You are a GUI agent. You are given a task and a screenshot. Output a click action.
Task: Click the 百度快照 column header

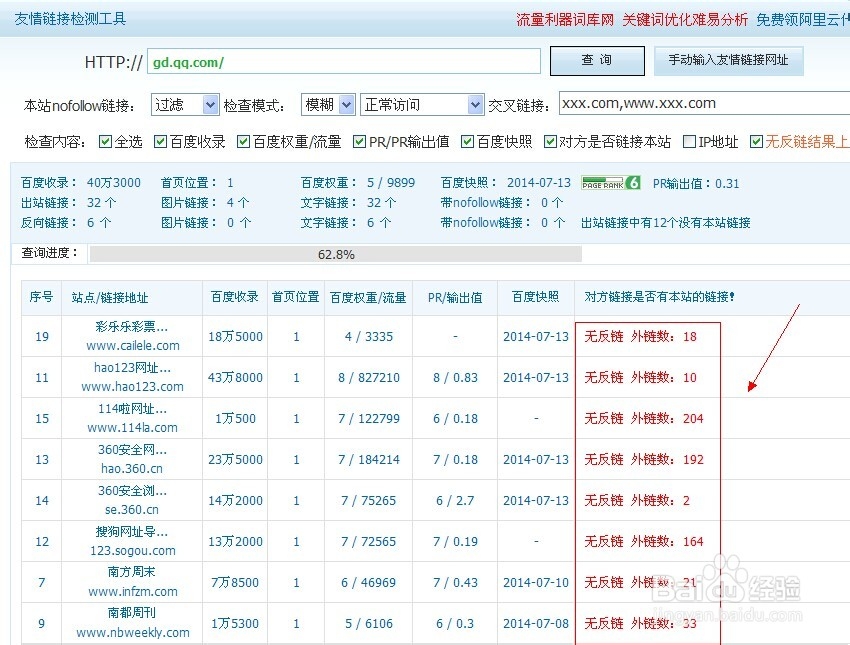pyautogui.click(x=535, y=297)
